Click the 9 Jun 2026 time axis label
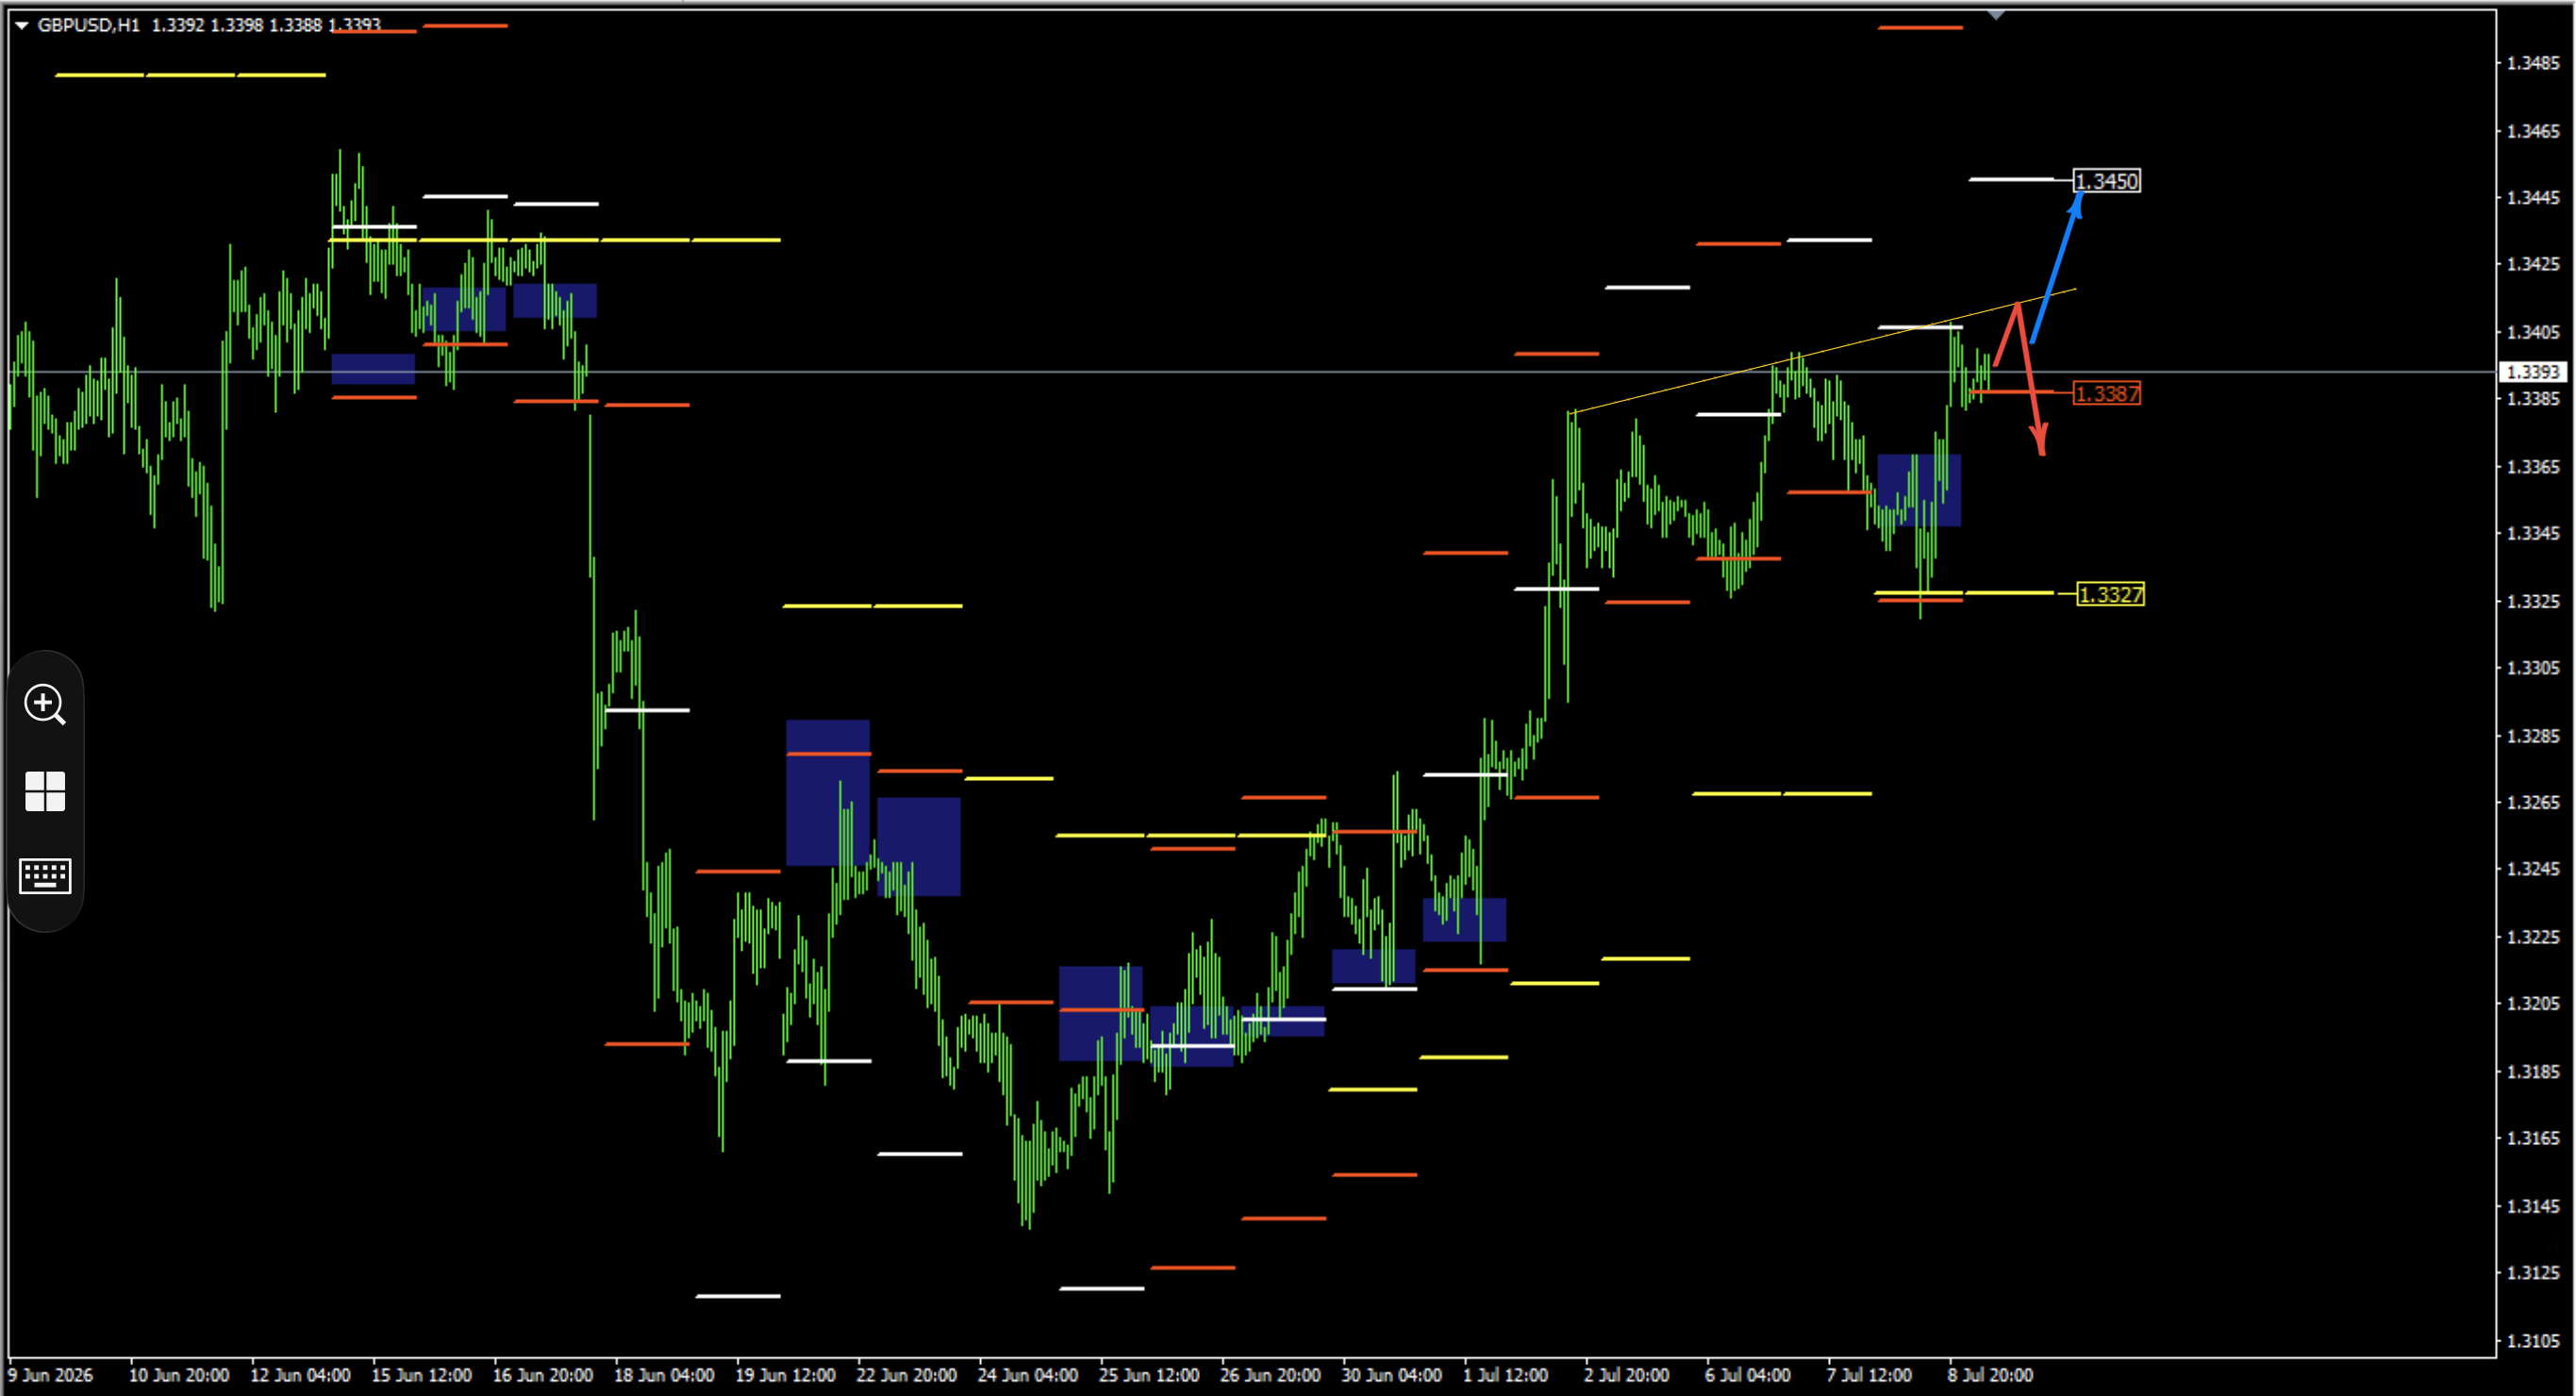The width and height of the screenshot is (2576, 1396). click(x=51, y=1375)
